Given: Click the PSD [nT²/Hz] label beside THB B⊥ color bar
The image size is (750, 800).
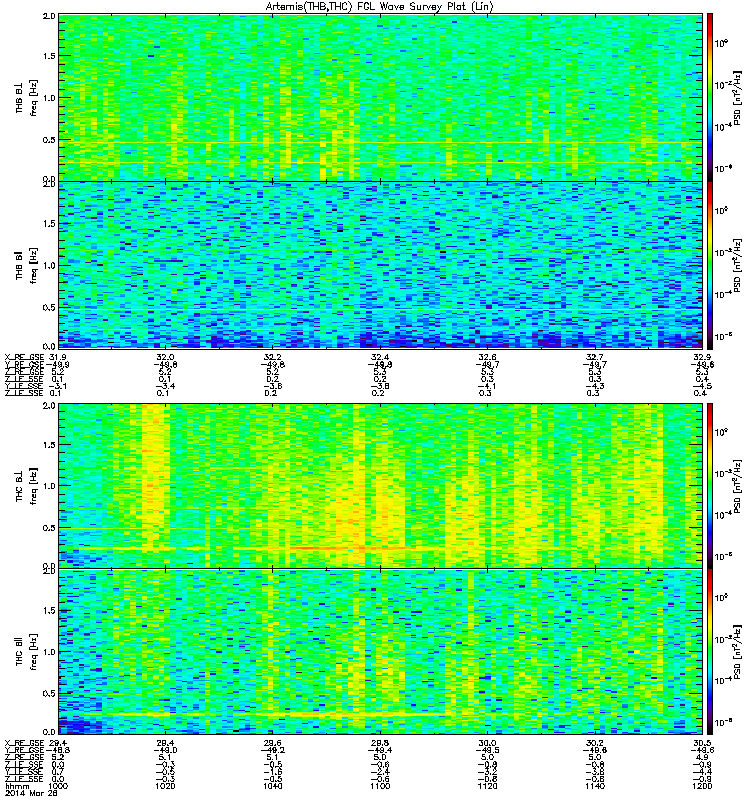Looking at the screenshot, I should [737, 98].
